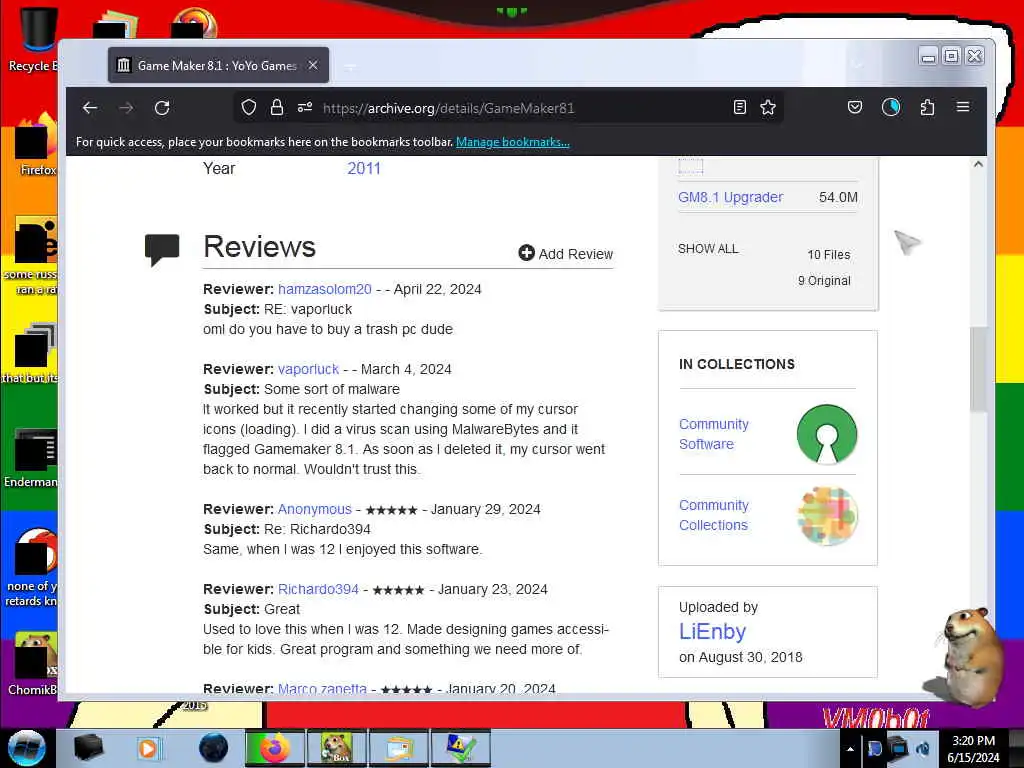The width and height of the screenshot is (1024, 768).
Task: Click Add Review button
Action: pos(566,253)
